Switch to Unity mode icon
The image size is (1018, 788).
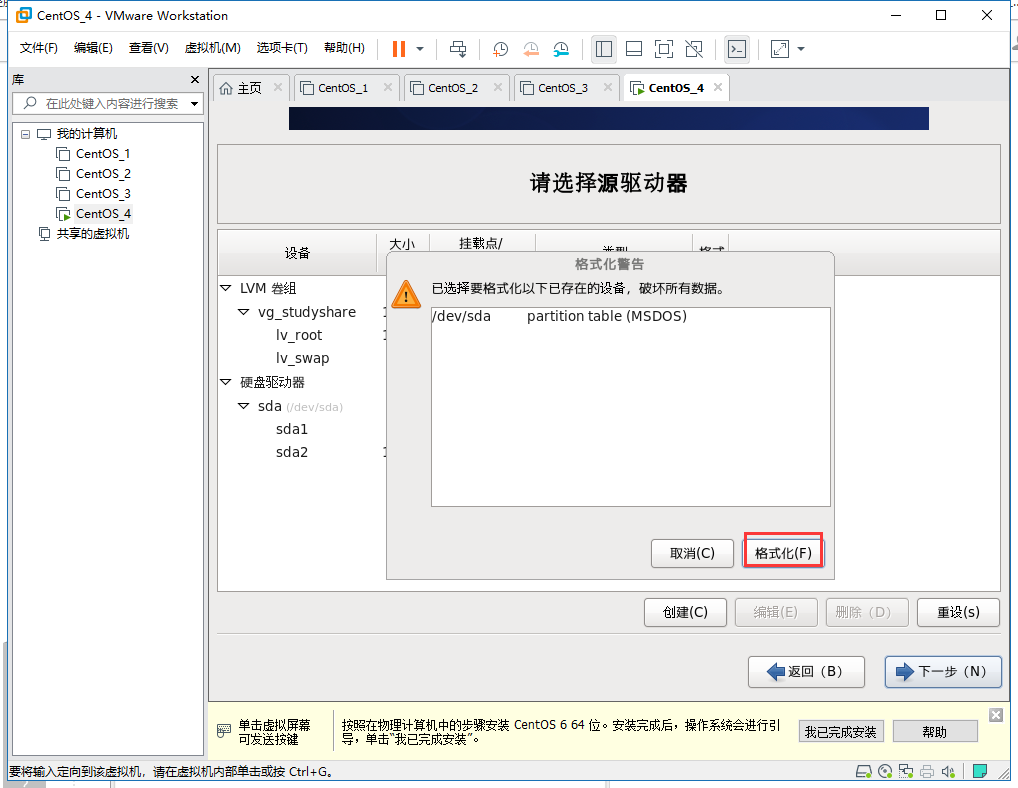[694, 49]
